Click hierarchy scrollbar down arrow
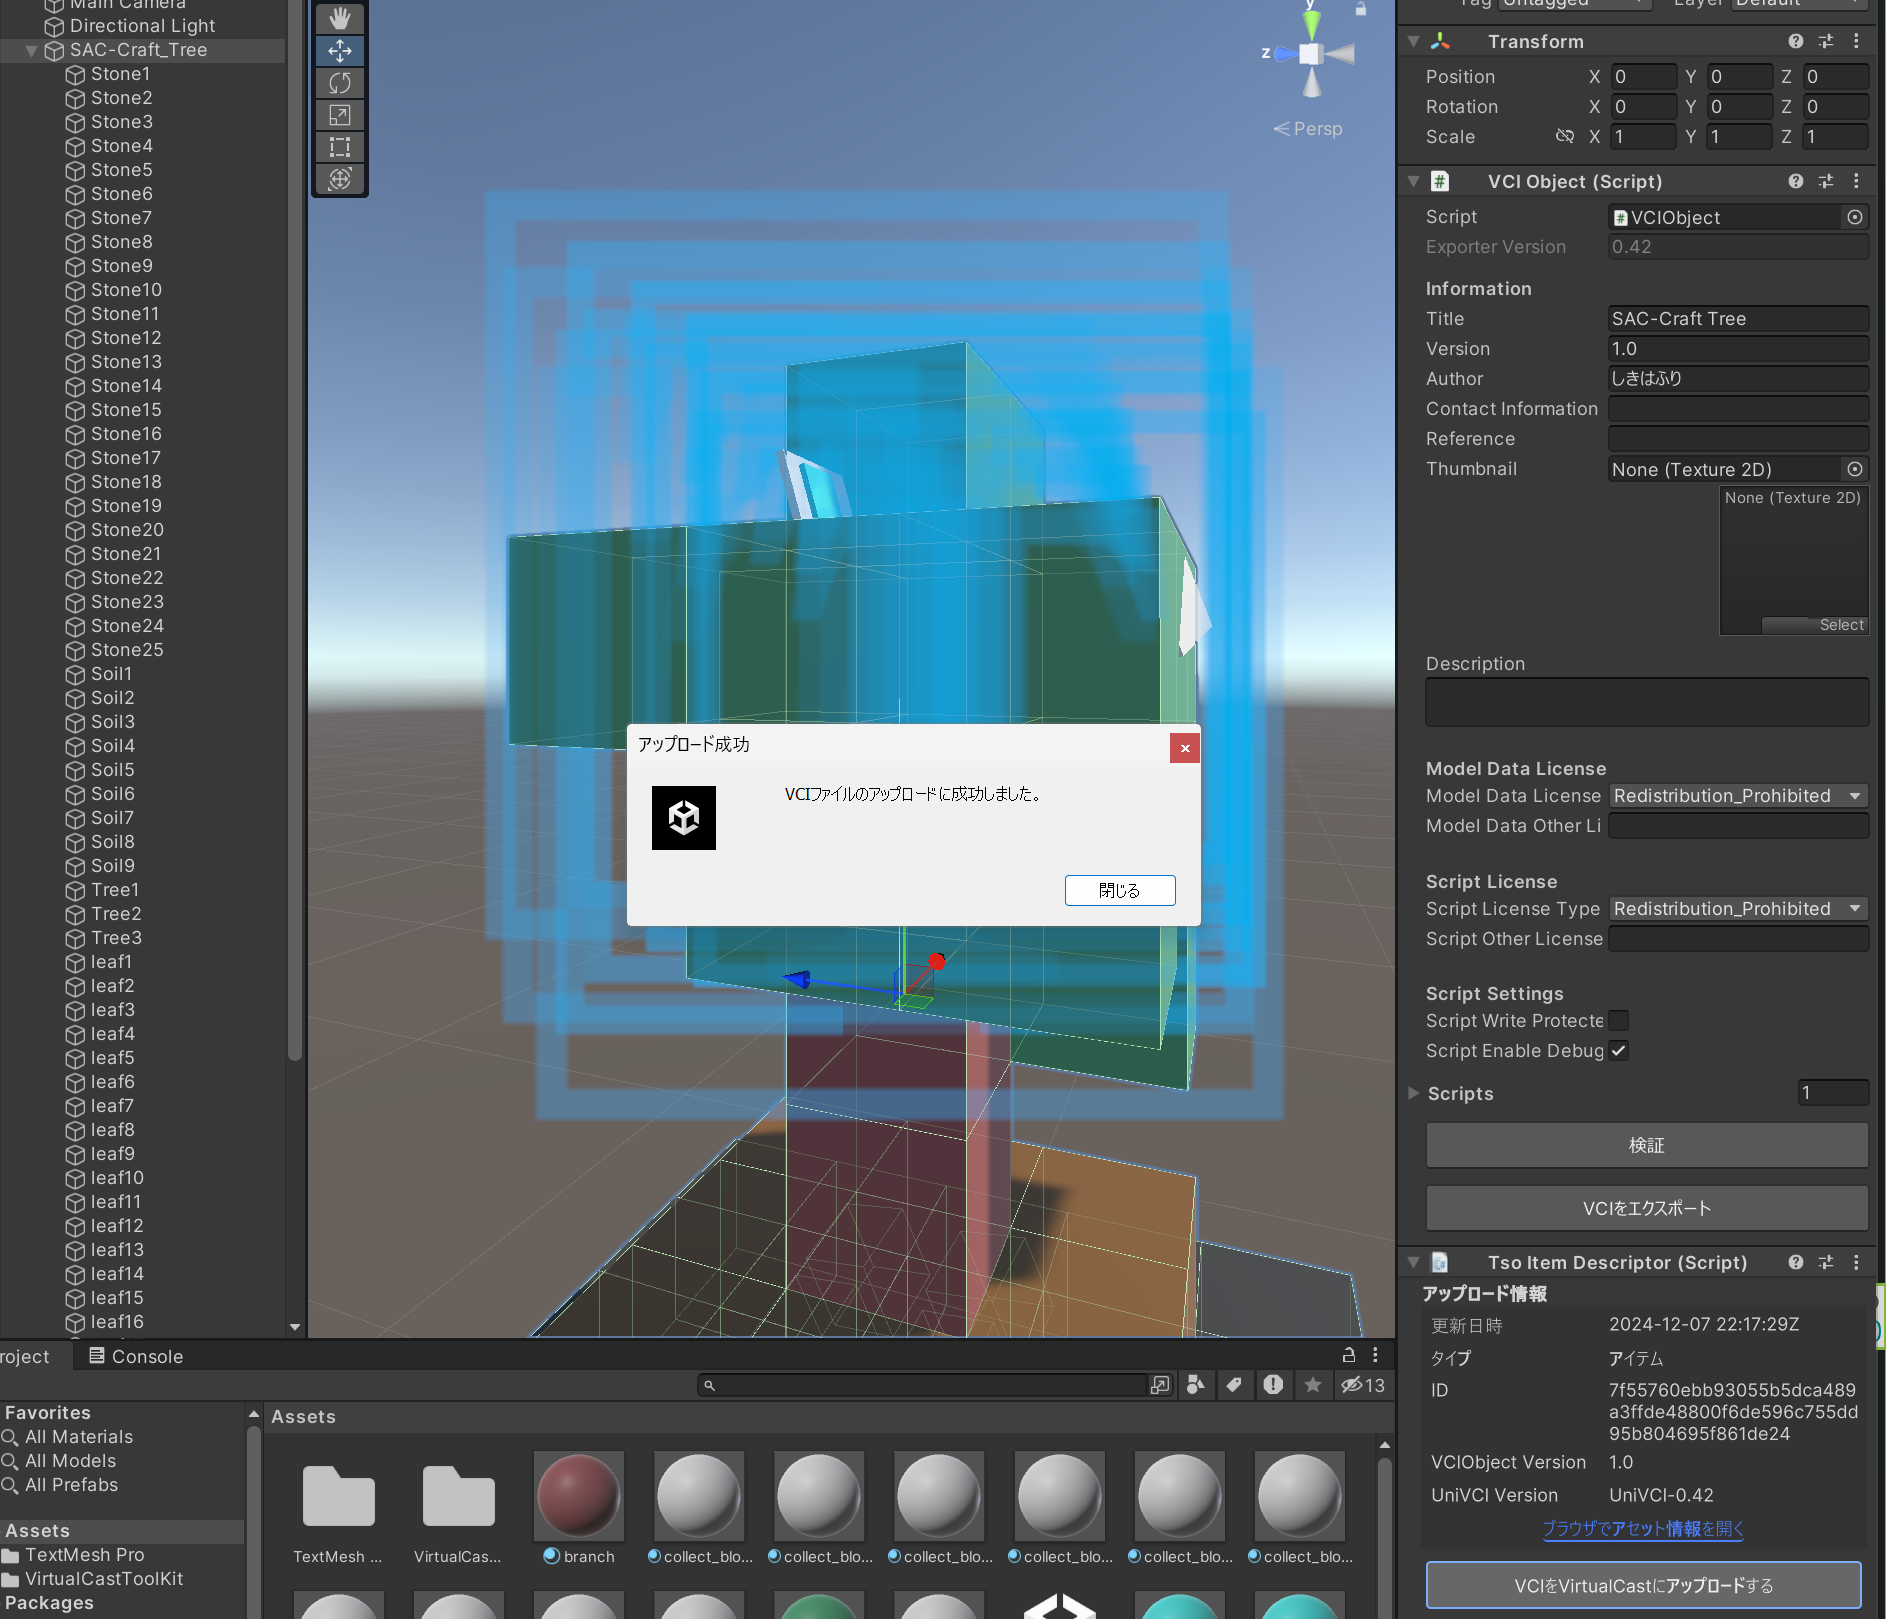 [x=295, y=1327]
